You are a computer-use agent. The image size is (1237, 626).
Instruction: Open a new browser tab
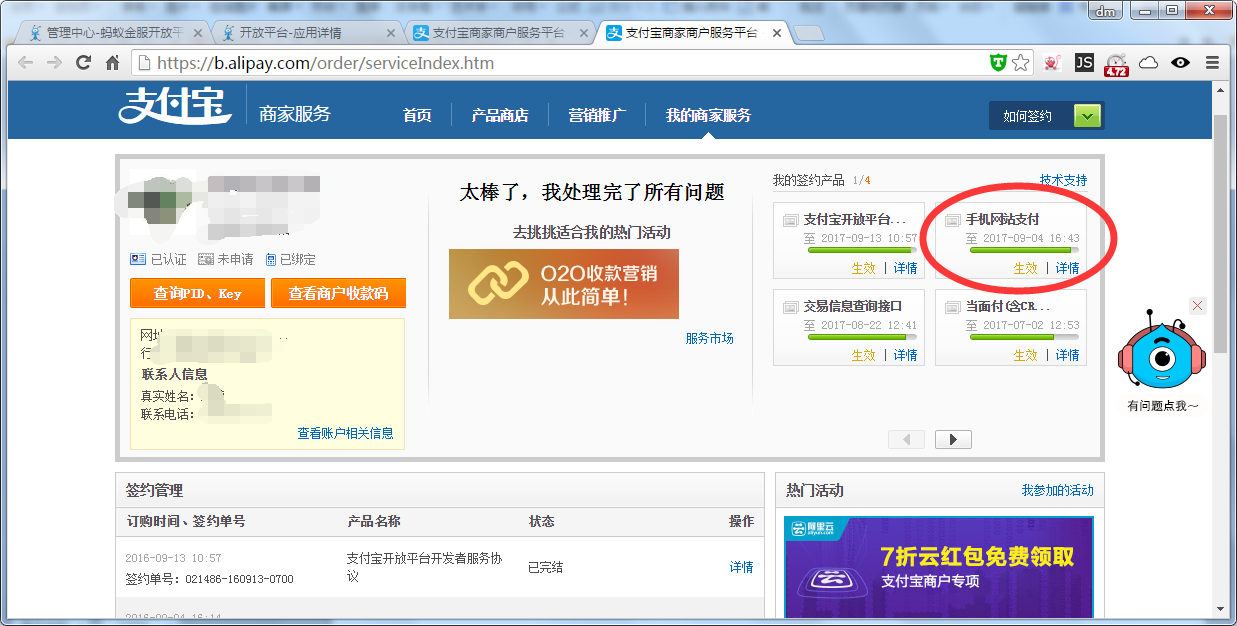click(x=808, y=33)
